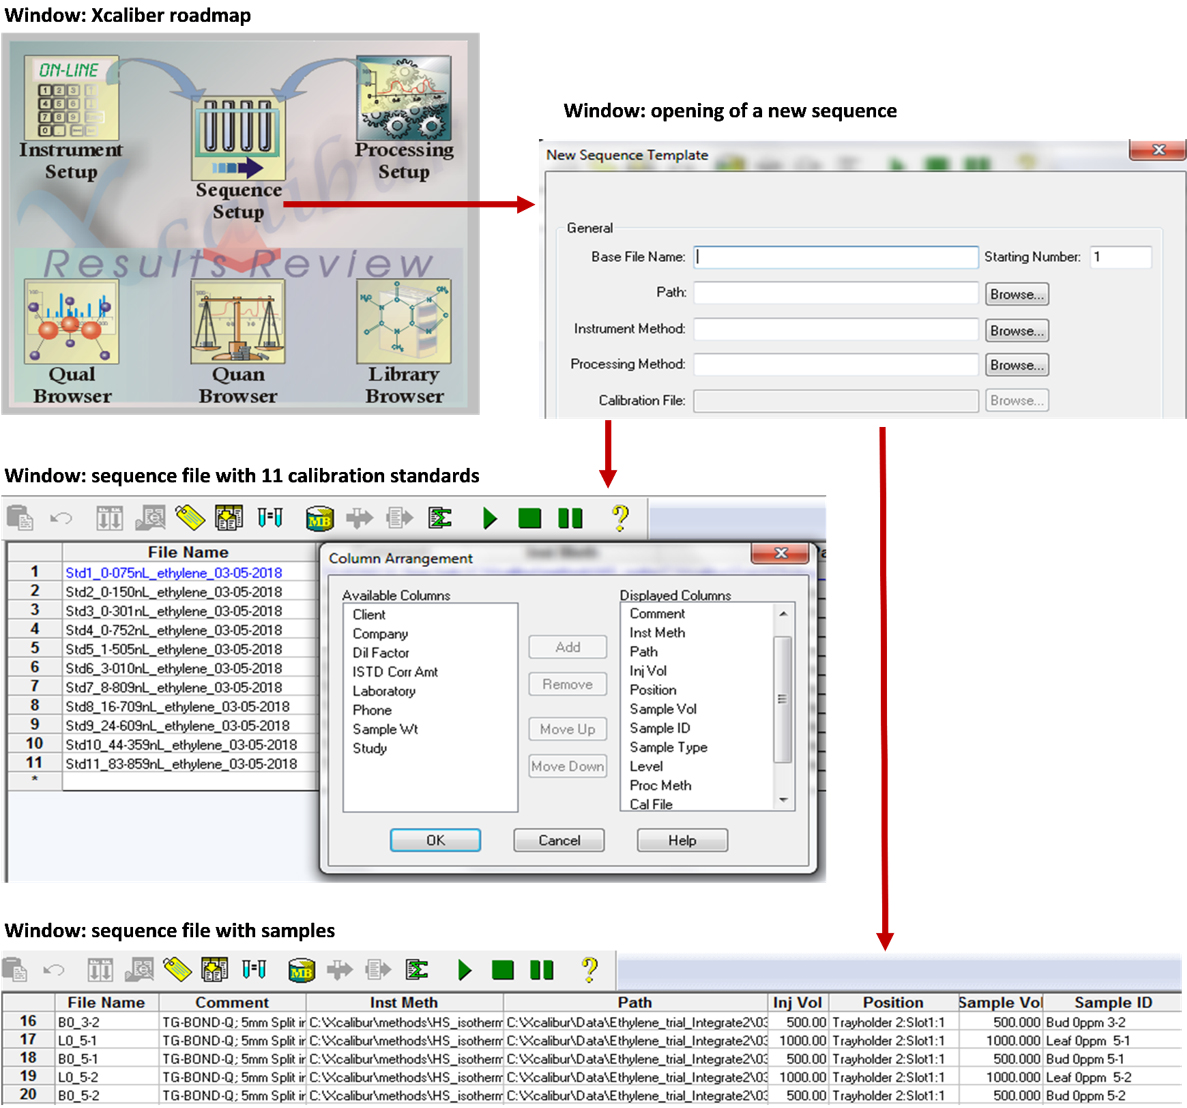Click Undo arrow in calibration standards toolbar
The height and width of the screenshot is (1108, 1187).
click(61, 518)
